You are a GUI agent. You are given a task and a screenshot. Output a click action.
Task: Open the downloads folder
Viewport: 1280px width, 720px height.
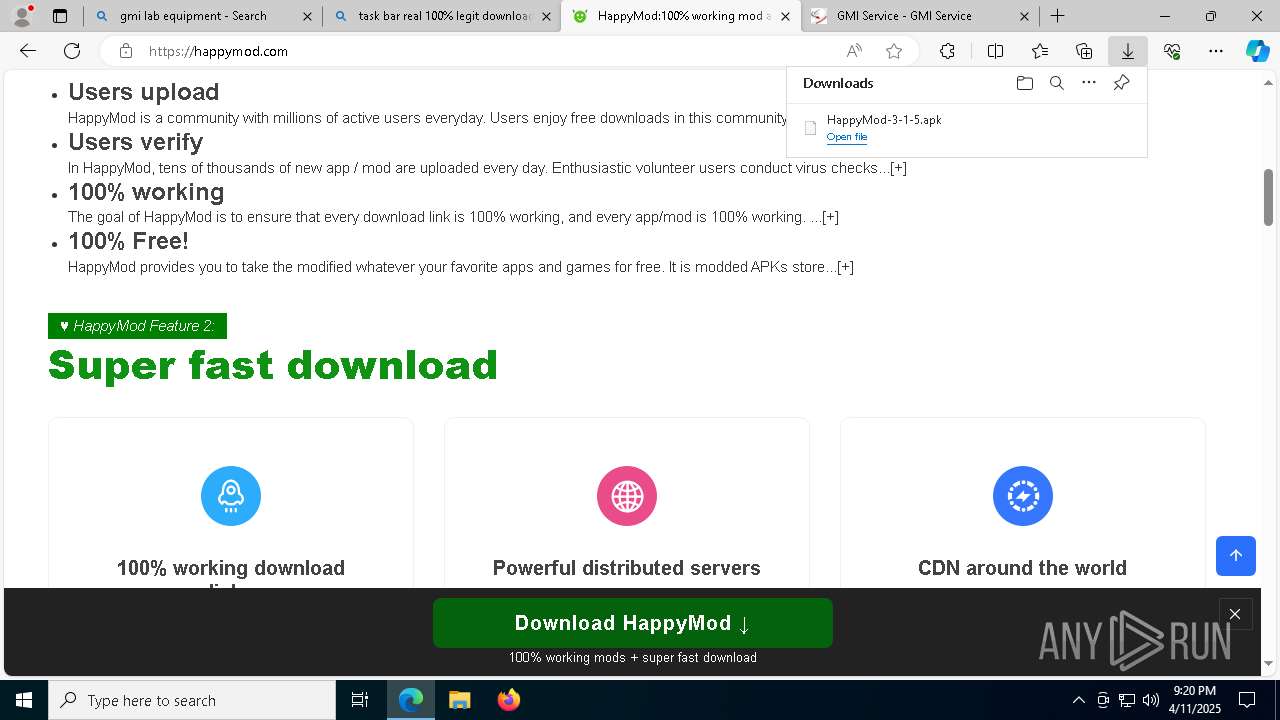[1024, 83]
